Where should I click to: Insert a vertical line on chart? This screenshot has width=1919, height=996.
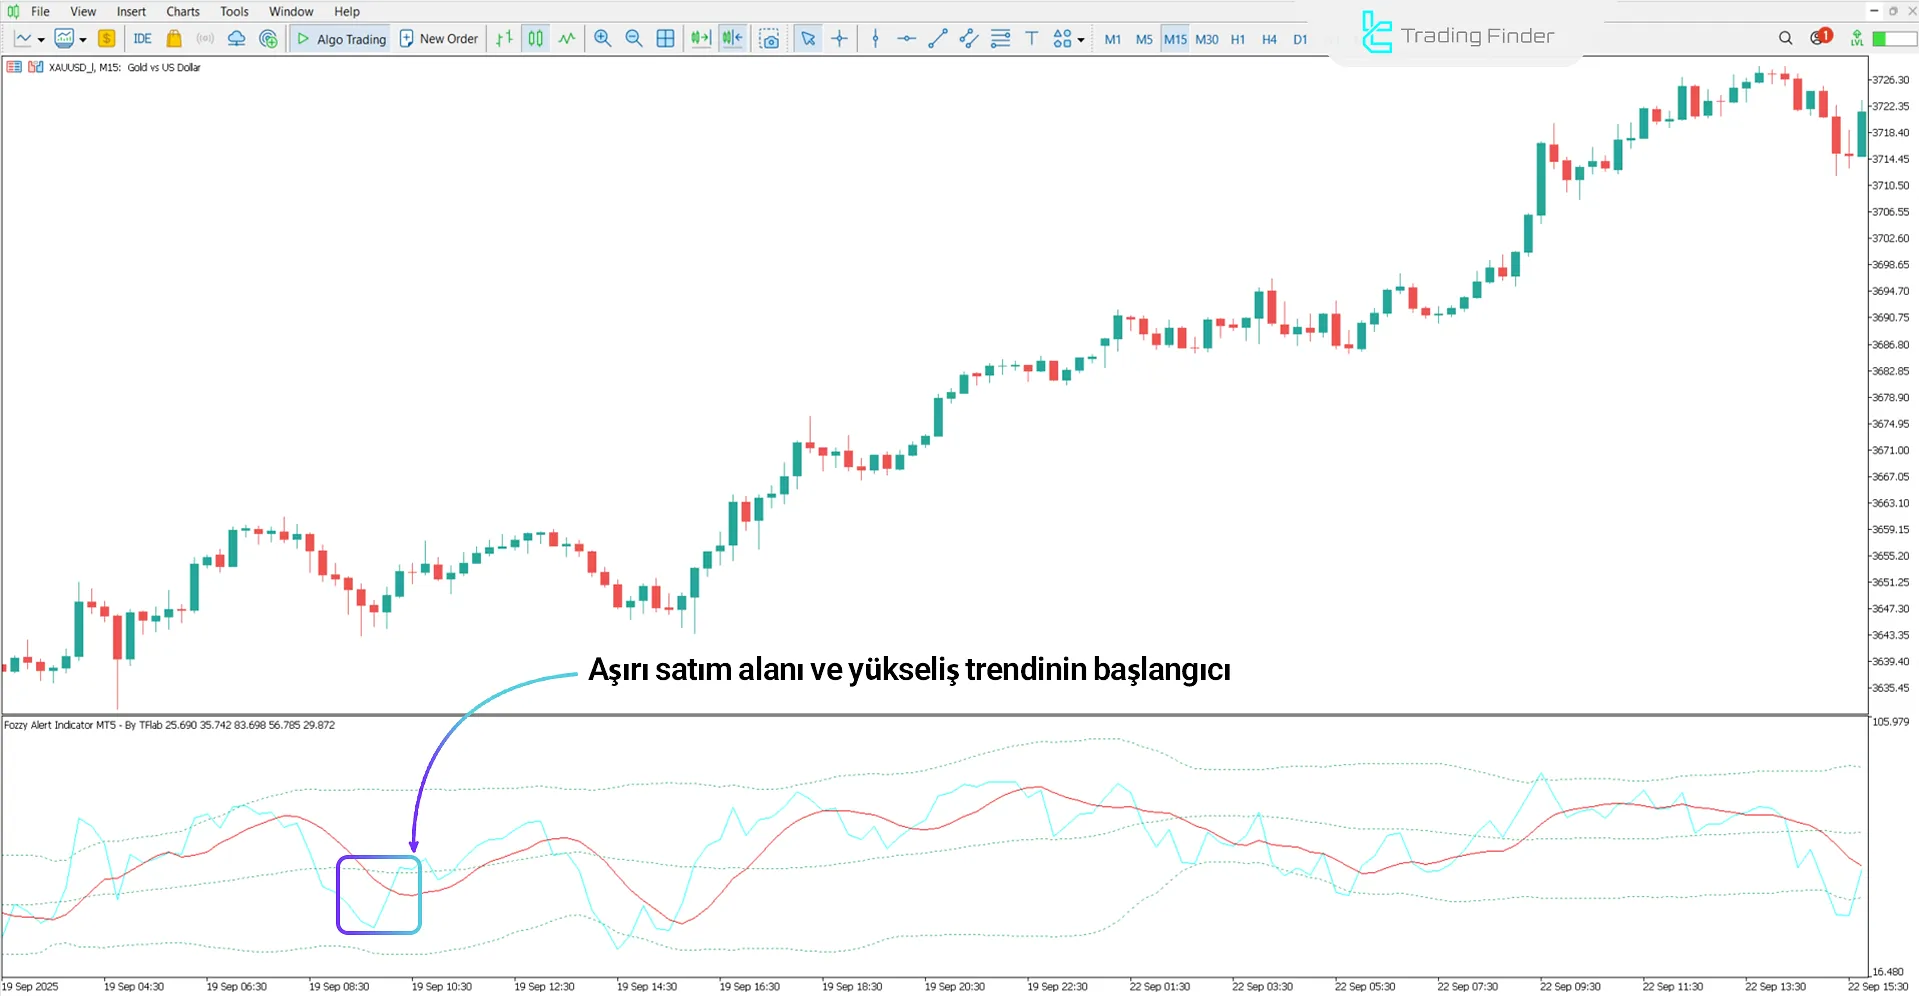pos(875,38)
